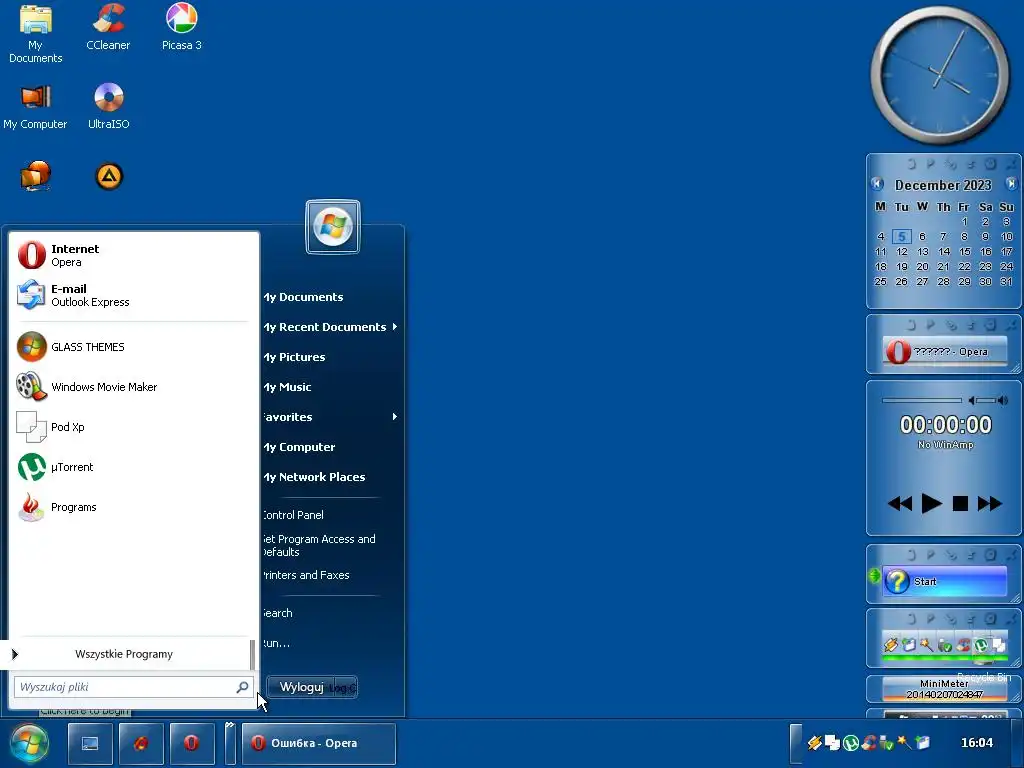Launch µTorrent from the Start menu
This screenshot has height=768, width=1024.
pos(134,467)
